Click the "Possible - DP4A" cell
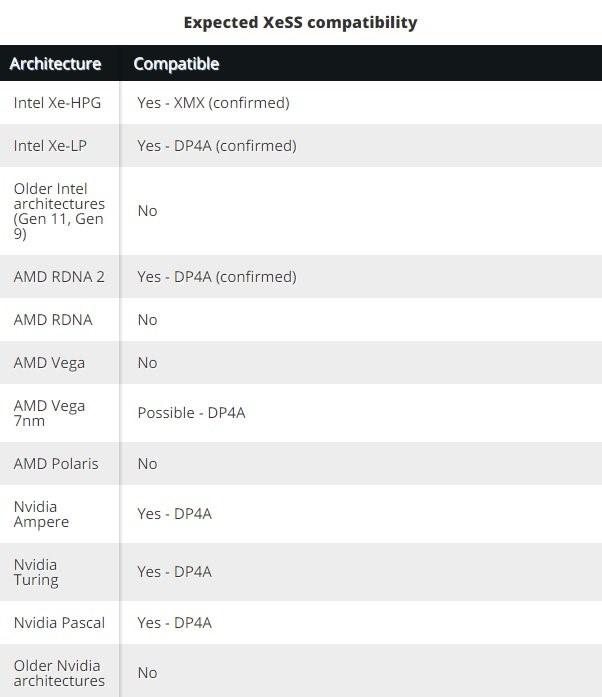 tap(191, 413)
